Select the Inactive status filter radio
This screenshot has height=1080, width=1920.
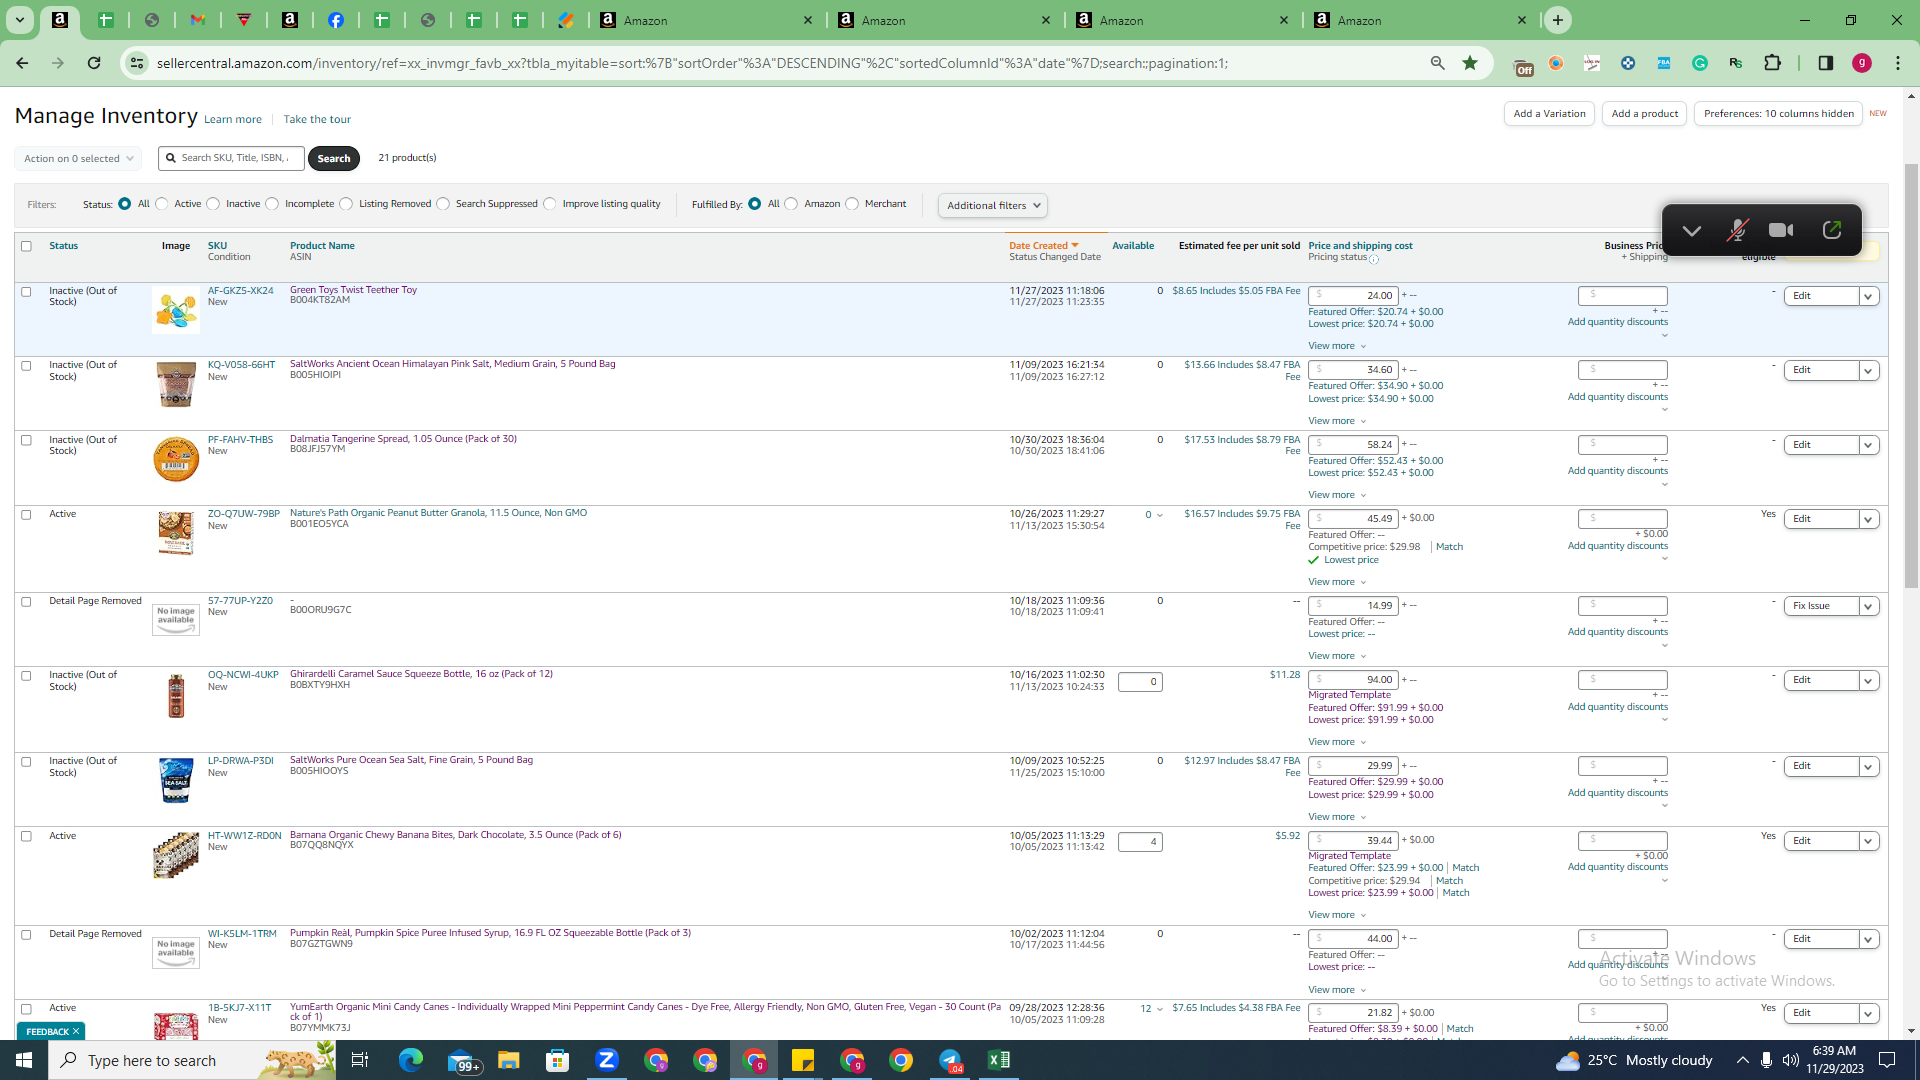click(213, 204)
